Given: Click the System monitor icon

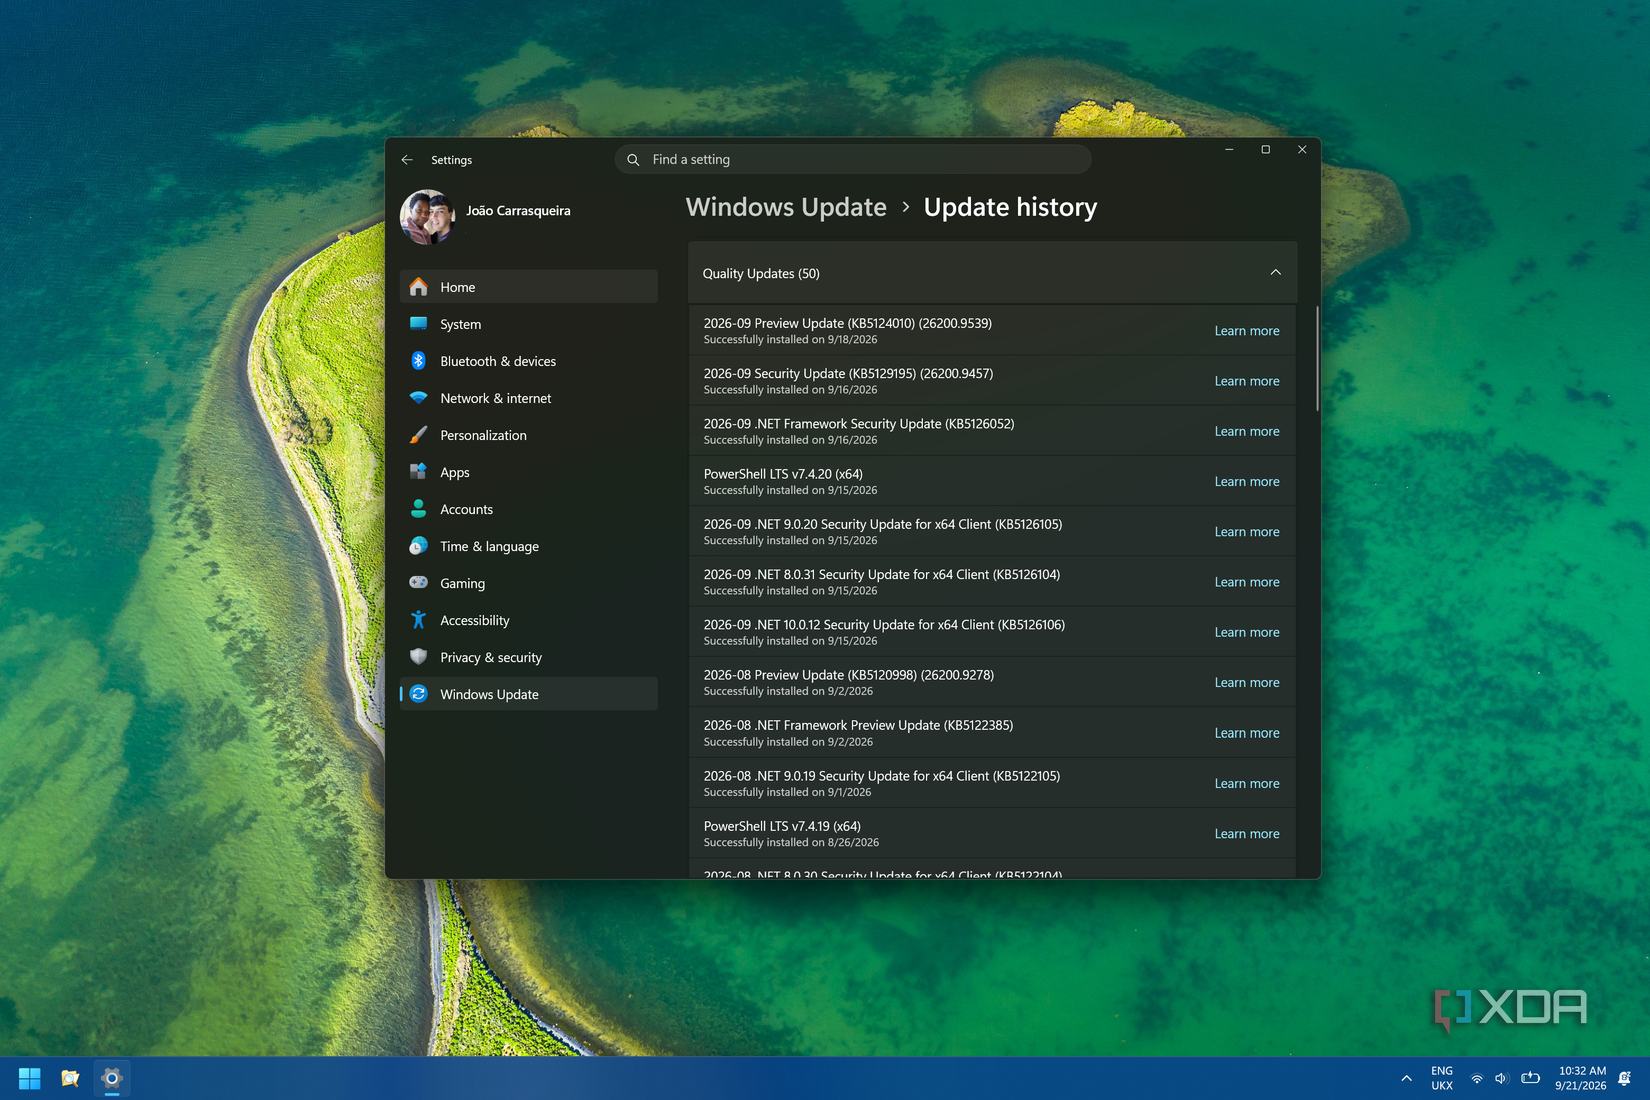Looking at the screenshot, I should [x=419, y=324].
